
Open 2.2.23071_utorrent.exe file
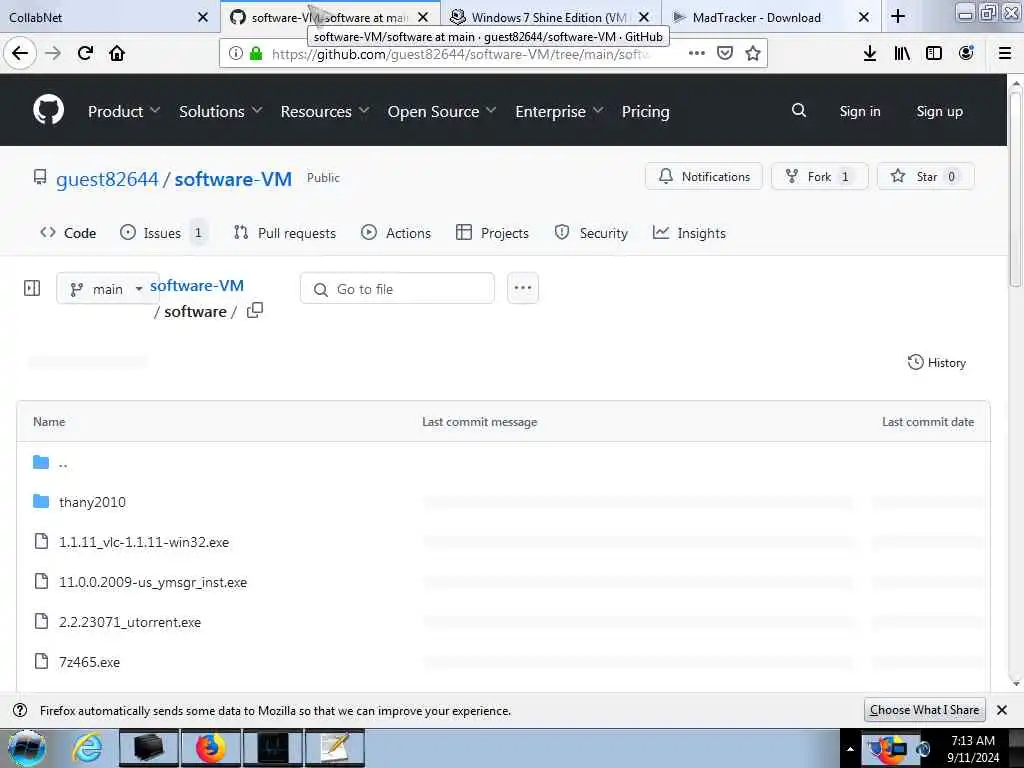130,622
